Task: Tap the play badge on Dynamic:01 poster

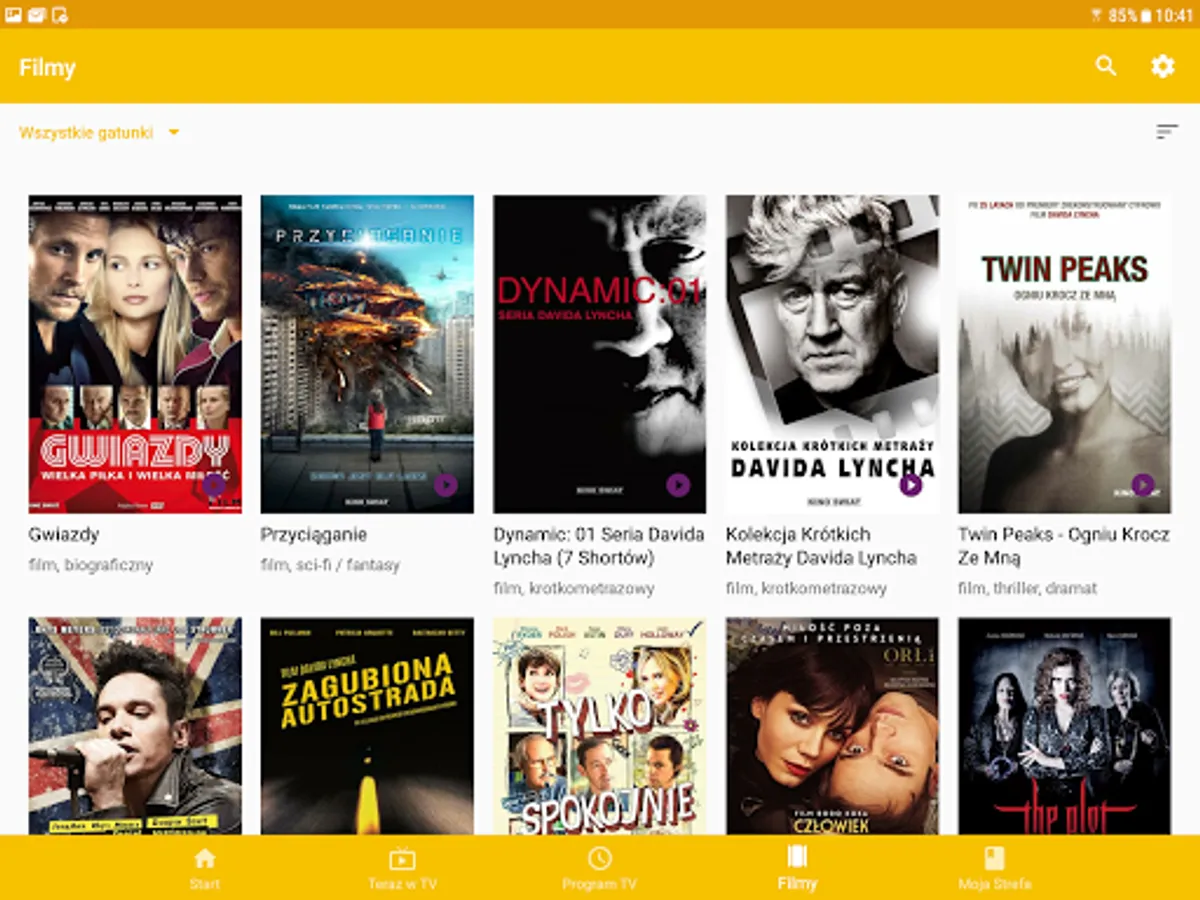Action: coord(678,485)
